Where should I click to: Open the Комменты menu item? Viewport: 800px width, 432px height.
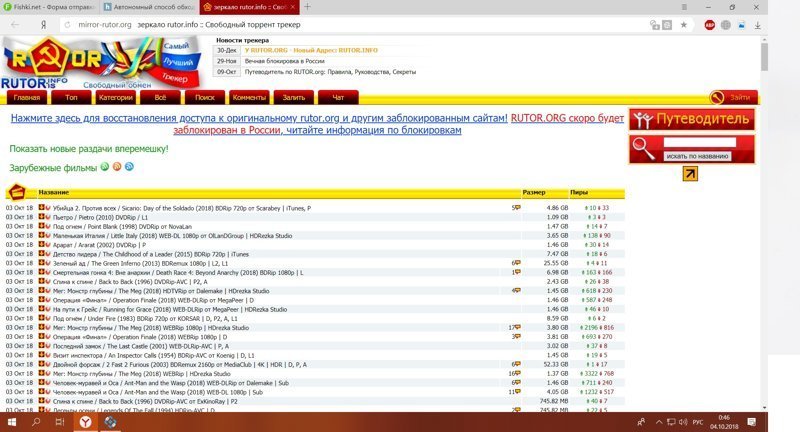[x=249, y=97]
